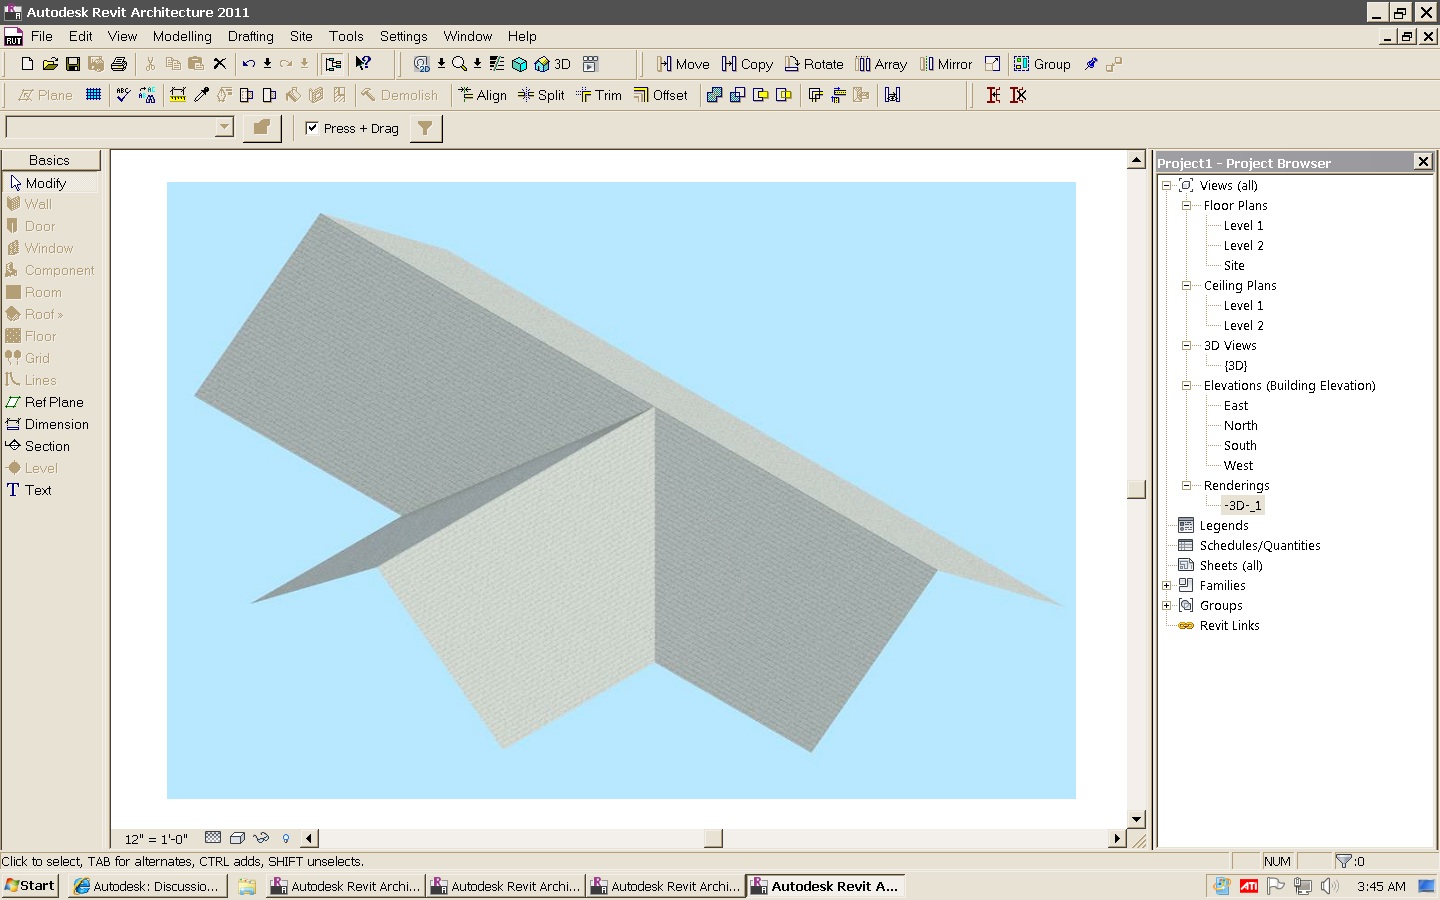Viewport: 1440px width, 900px height.
Task: Click the Undo arrow icon
Action: point(249,64)
